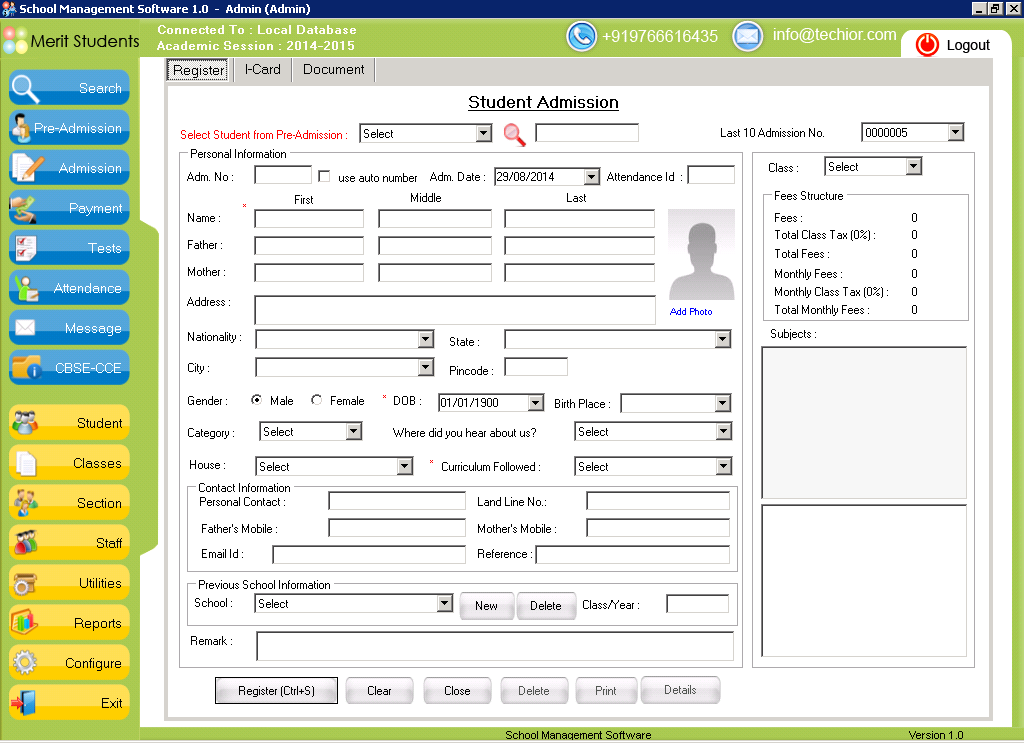
Task: Open CBSE-CCE folder icon
Action: pos(27,368)
